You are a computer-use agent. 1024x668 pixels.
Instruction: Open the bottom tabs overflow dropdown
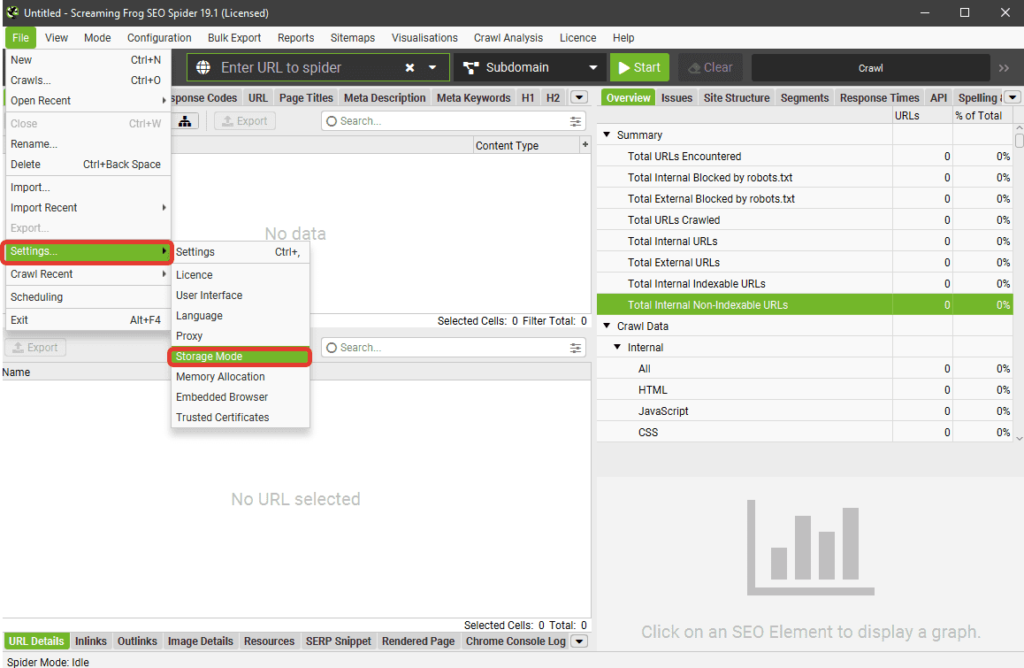point(579,641)
